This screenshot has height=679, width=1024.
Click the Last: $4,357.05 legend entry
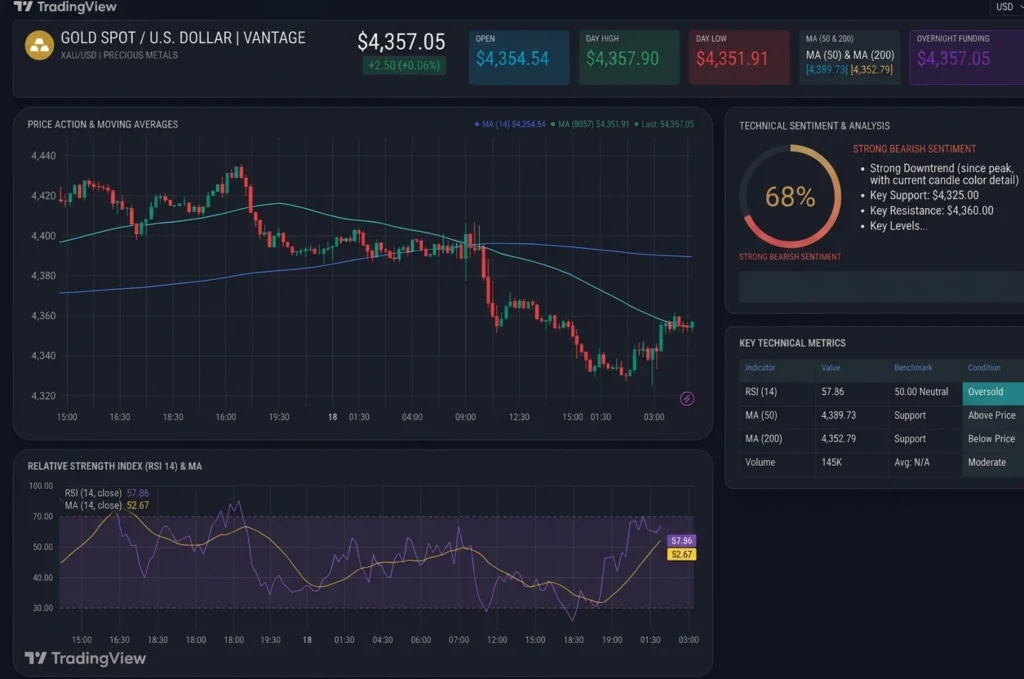[x=664, y=124]
